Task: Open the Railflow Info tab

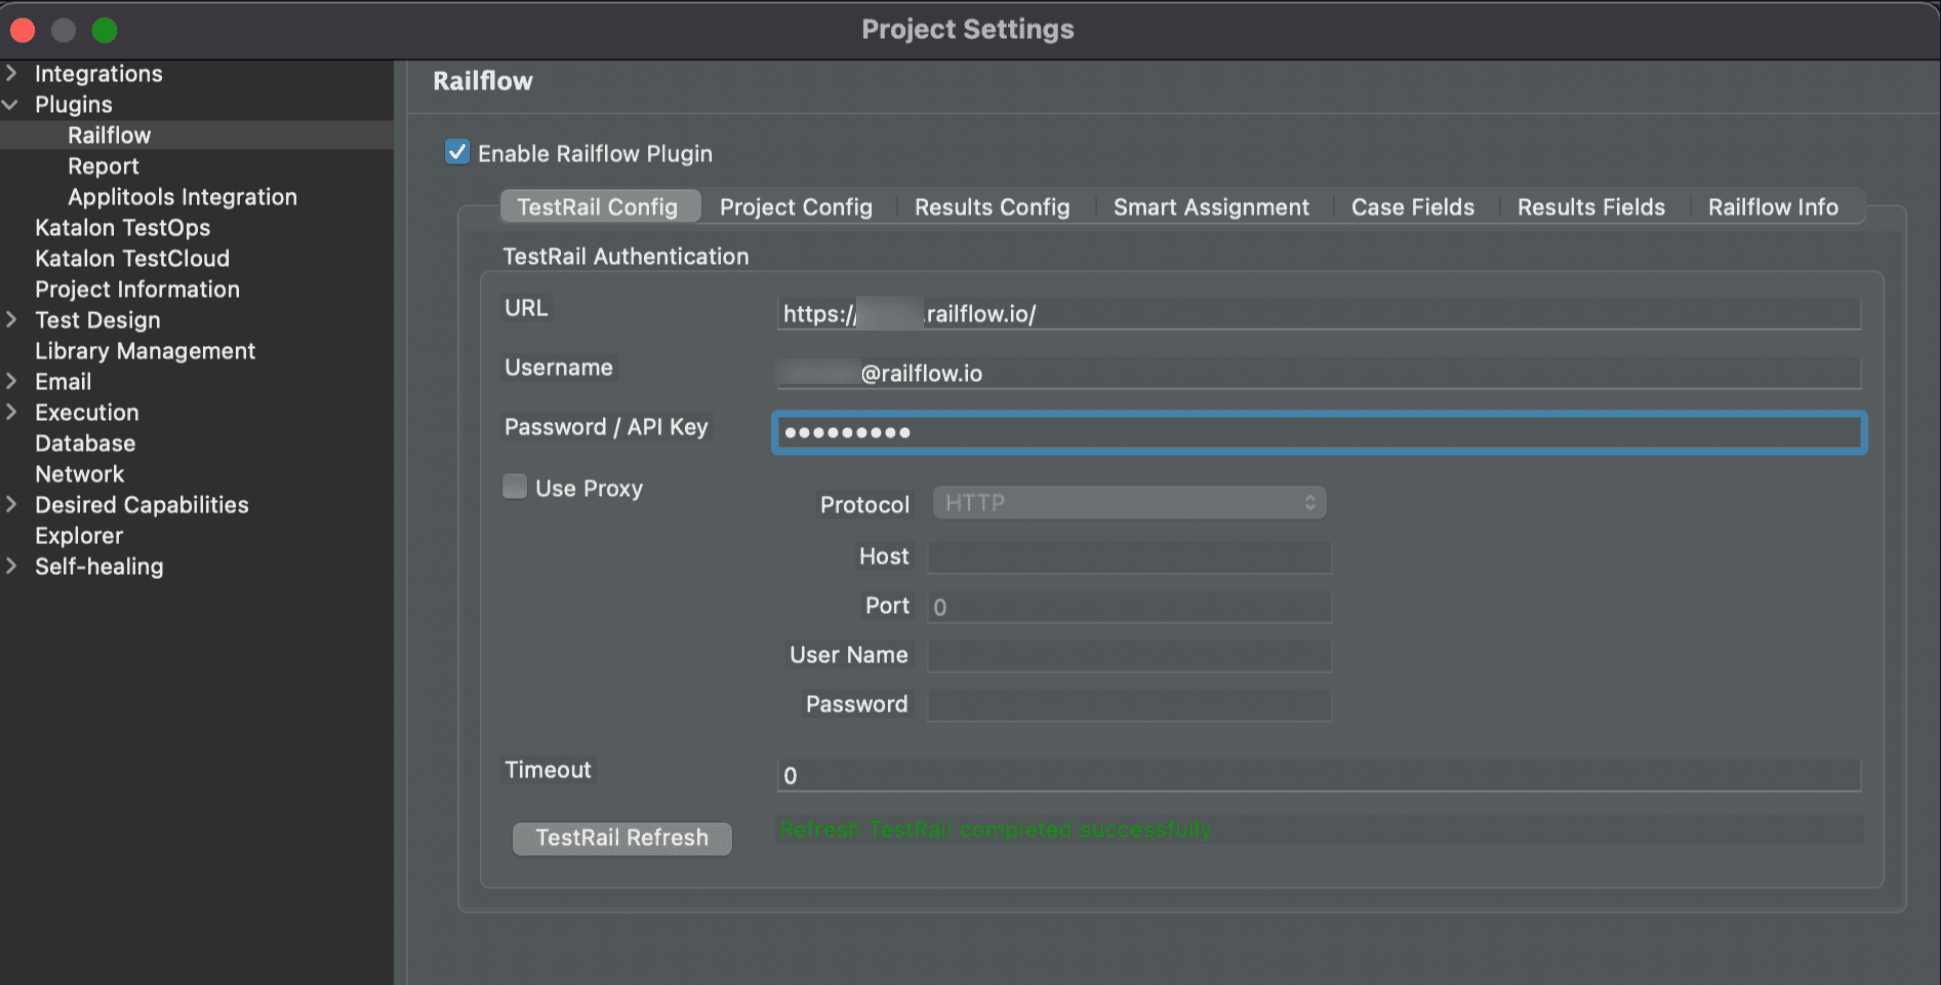Action: (x=1773, y=207)
